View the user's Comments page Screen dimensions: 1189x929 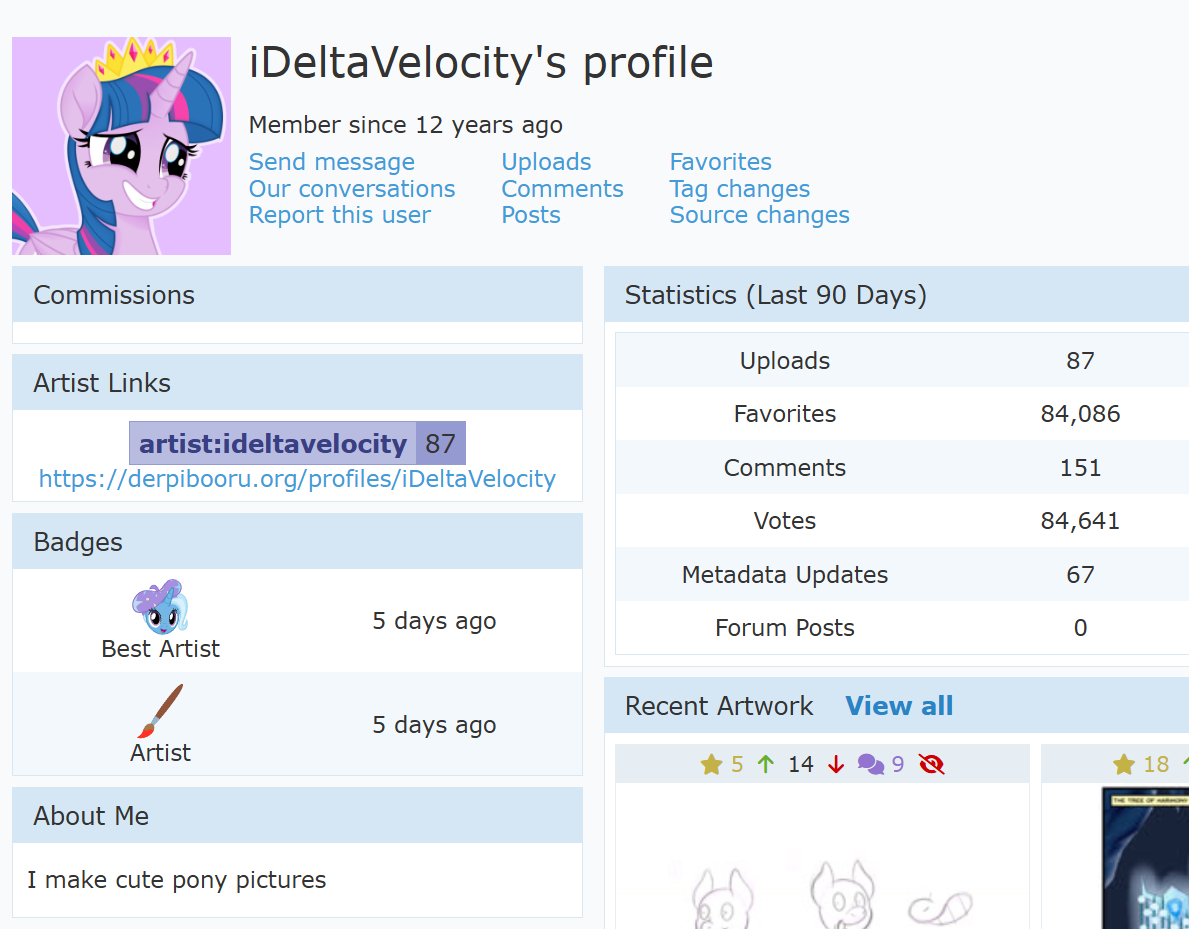point(562,189)
